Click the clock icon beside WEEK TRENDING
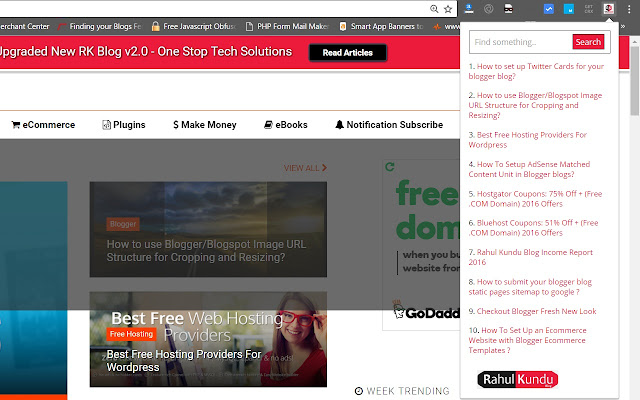This screenshot has width=640, height=400. [x=359, y=391]
